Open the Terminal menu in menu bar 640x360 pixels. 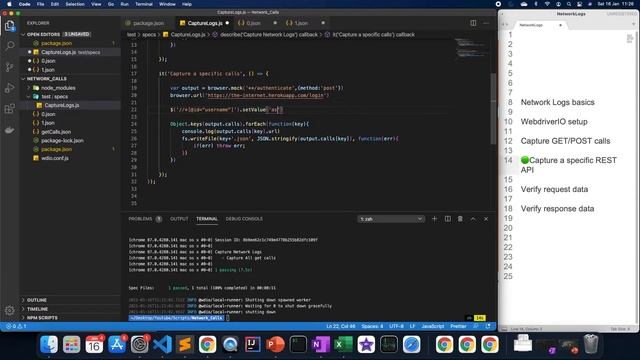144,4
